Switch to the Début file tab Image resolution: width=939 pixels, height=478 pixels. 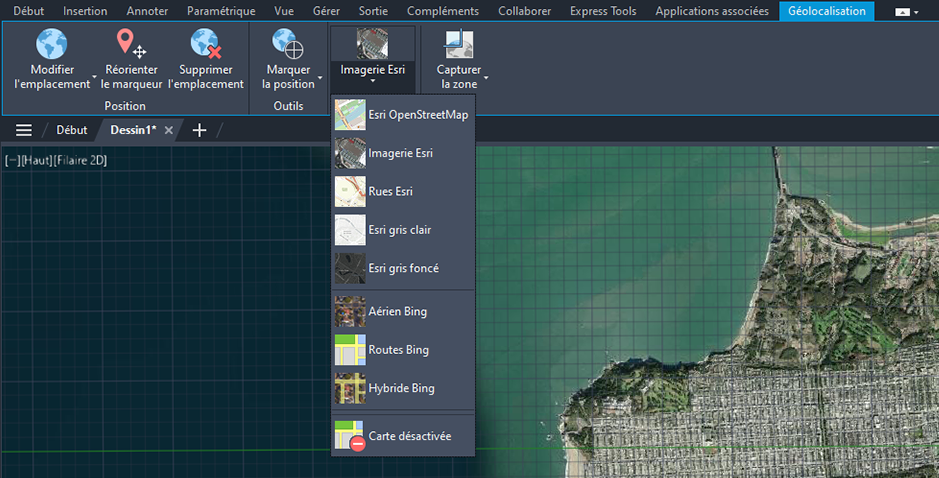[x=72, y=130]
